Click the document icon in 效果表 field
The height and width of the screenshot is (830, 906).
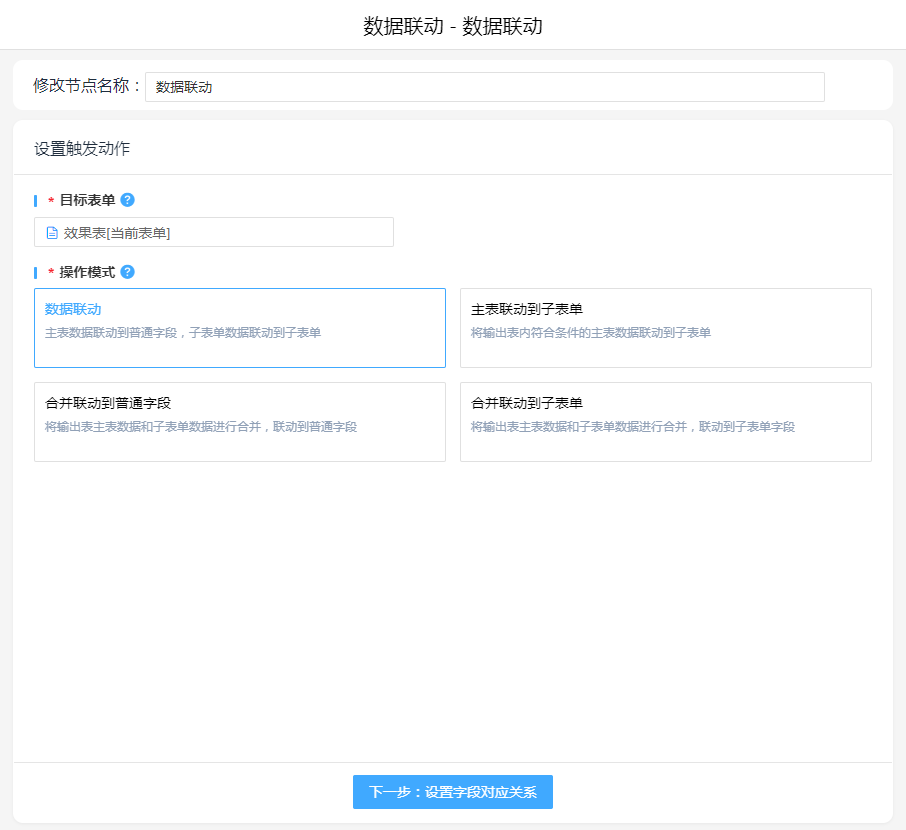click(52, 233)
